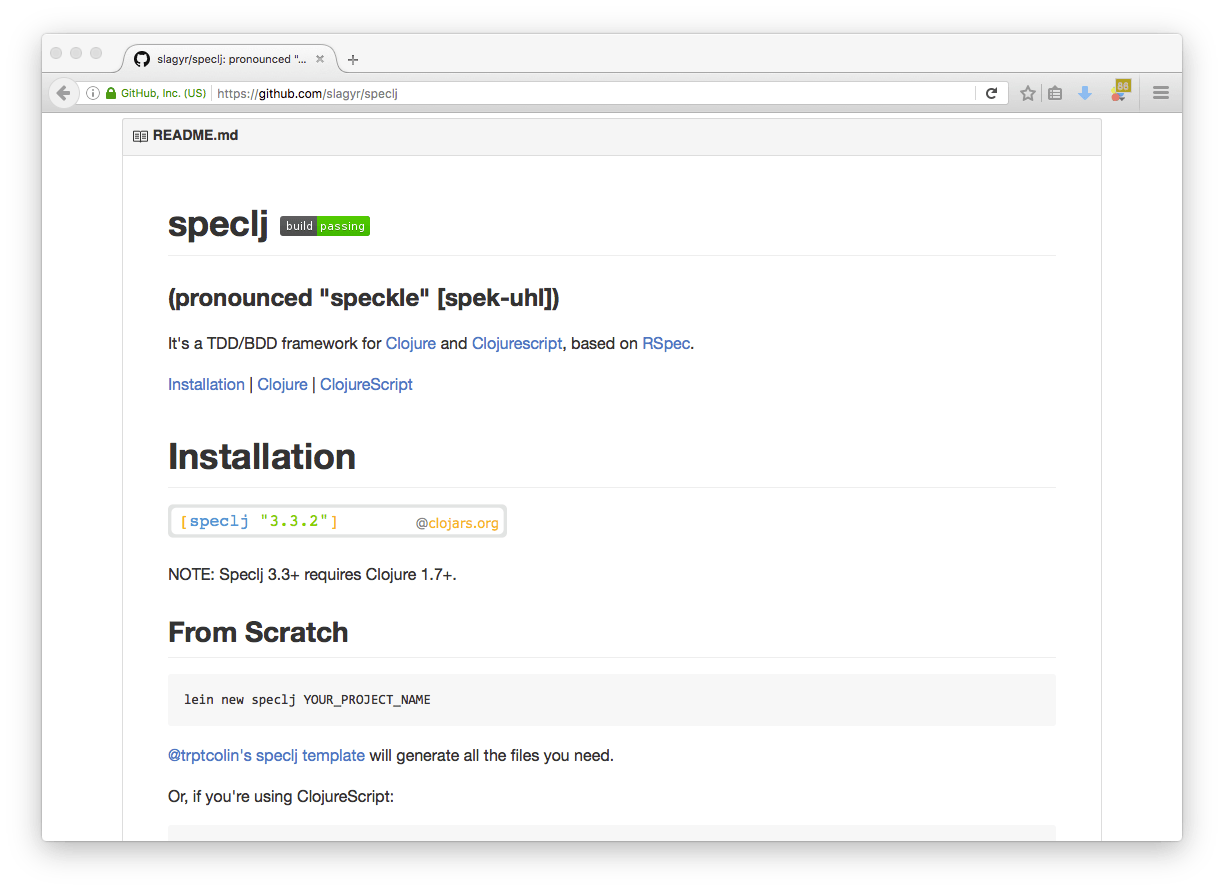This screenshot has height=891, width=1224.
Task: Open the RSpec link
Action: click(x=666, y=343)
